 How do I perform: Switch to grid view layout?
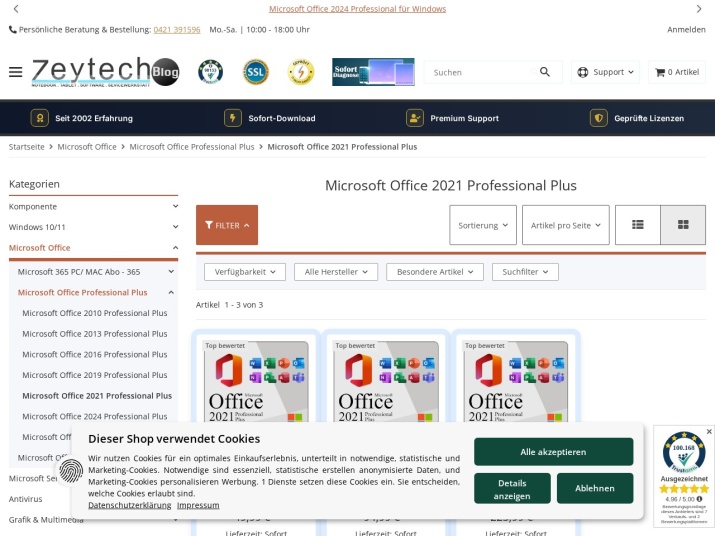pyautogui.click(x=683, y=225)
